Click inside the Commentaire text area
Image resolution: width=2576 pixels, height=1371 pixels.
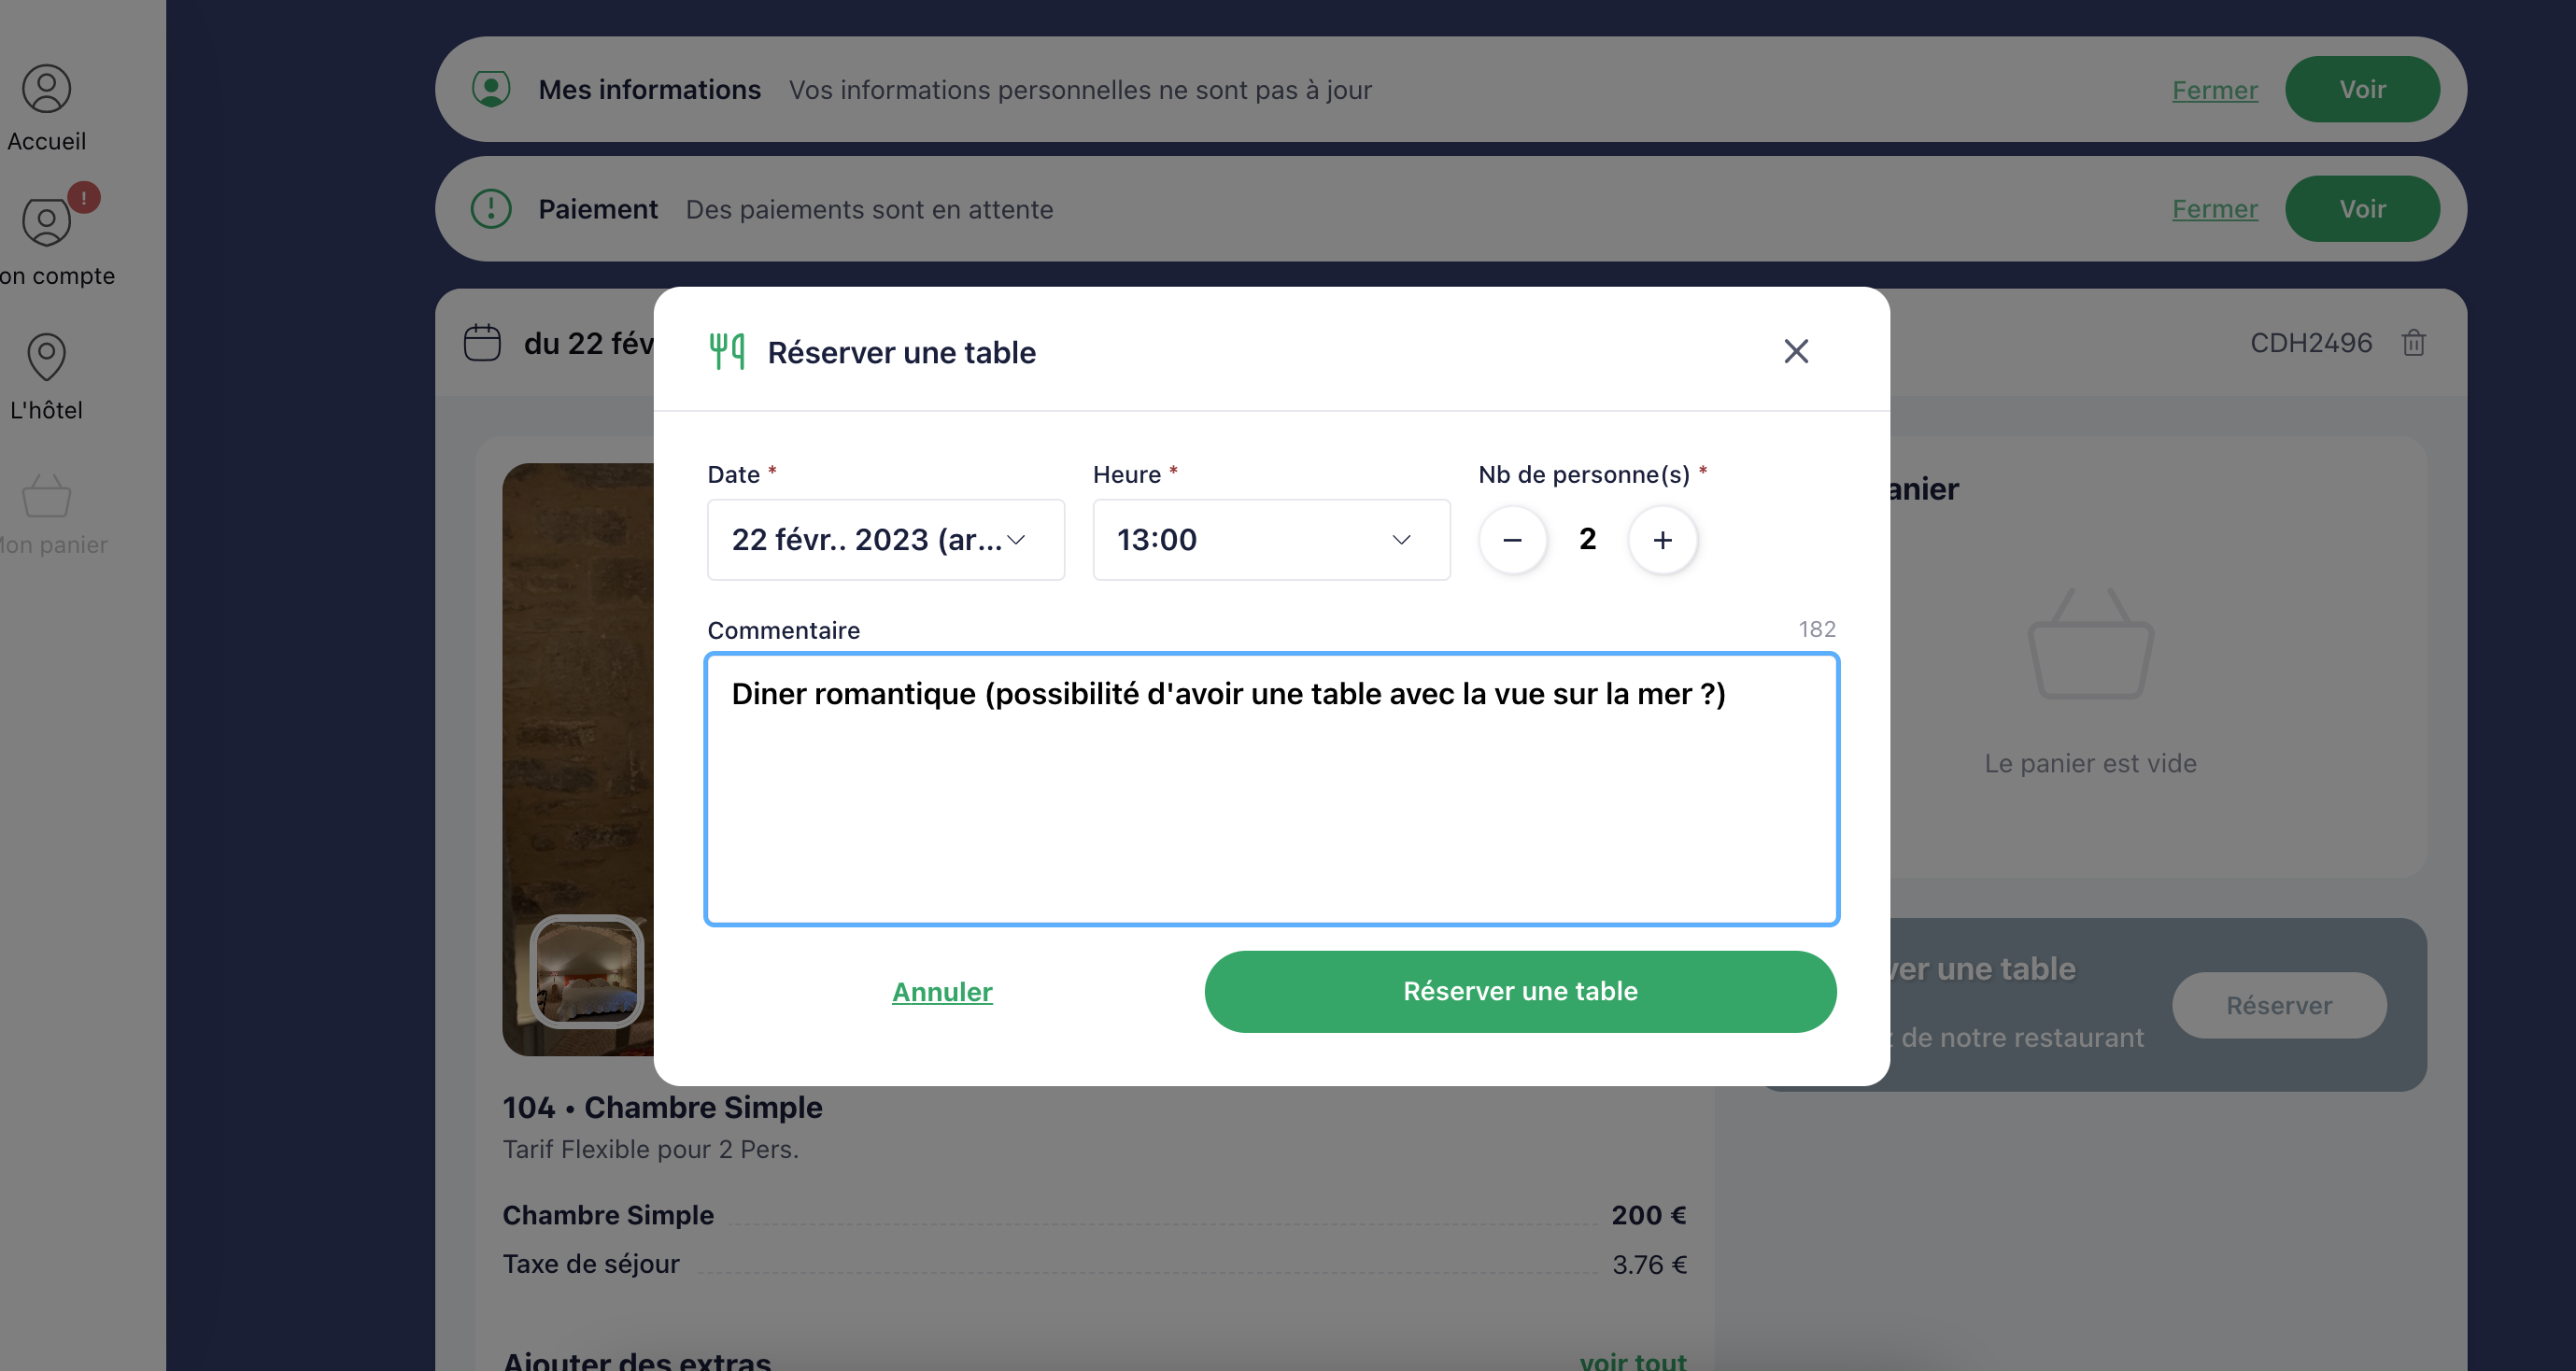click(1271, 789)
